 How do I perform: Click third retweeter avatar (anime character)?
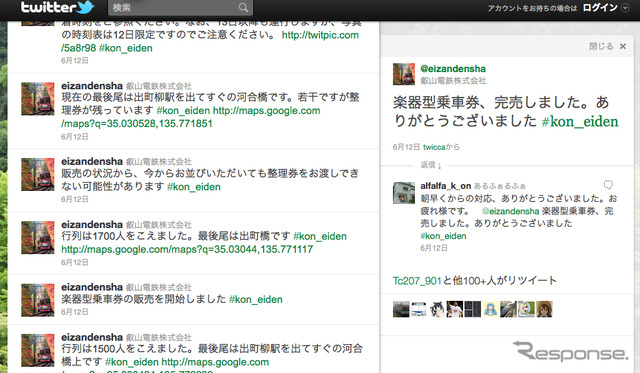coord(437,309)
